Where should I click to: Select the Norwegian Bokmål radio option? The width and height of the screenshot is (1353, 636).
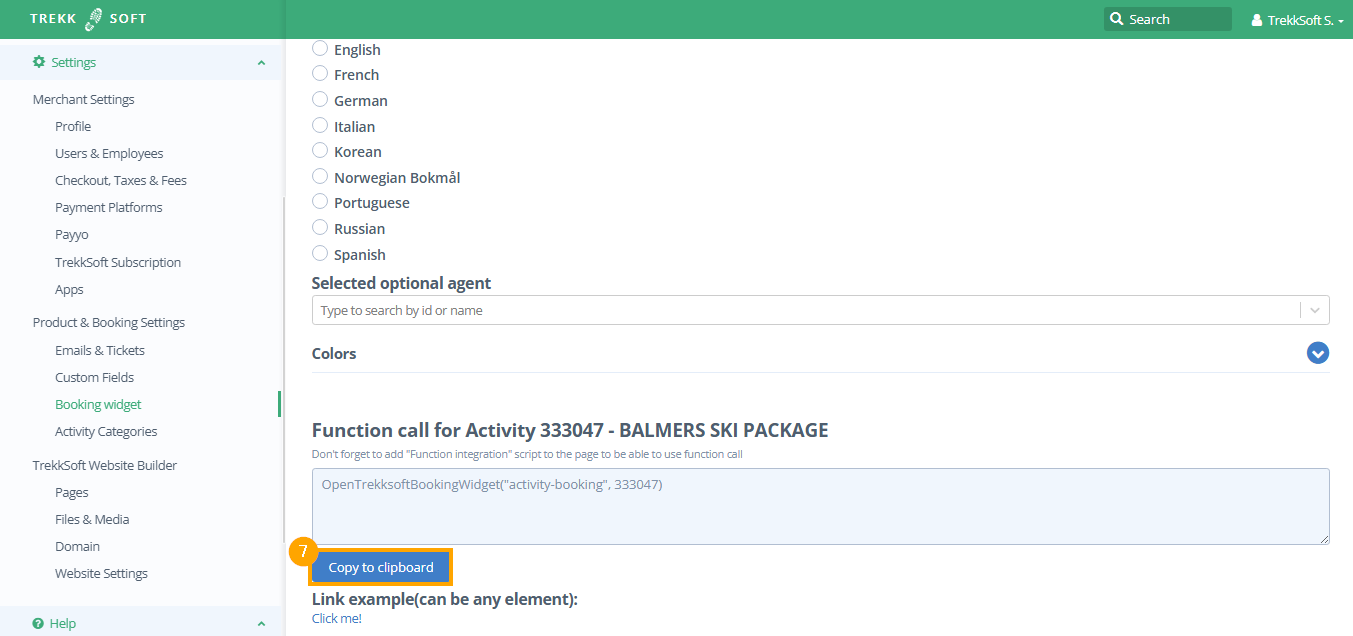320,176
